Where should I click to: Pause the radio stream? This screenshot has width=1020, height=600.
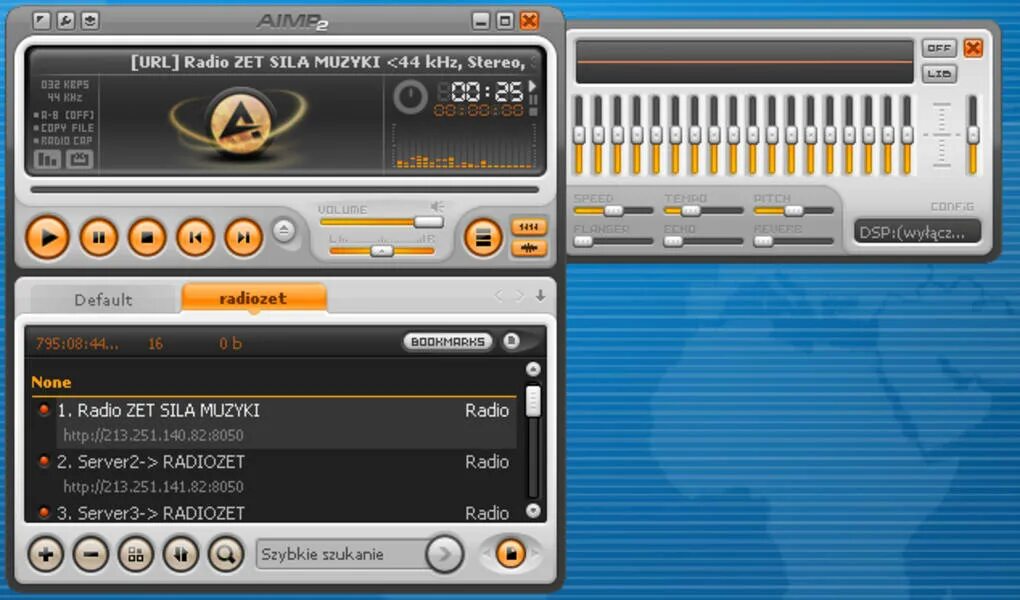(98, 238)
